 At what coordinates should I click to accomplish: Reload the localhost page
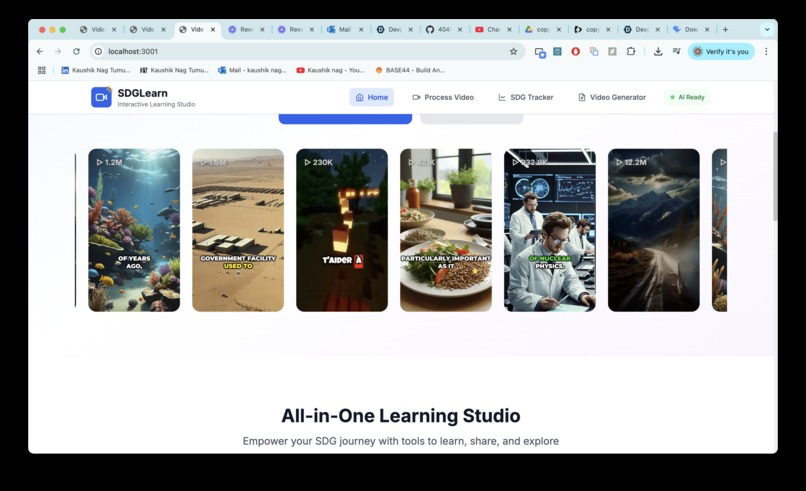point(76,51)
